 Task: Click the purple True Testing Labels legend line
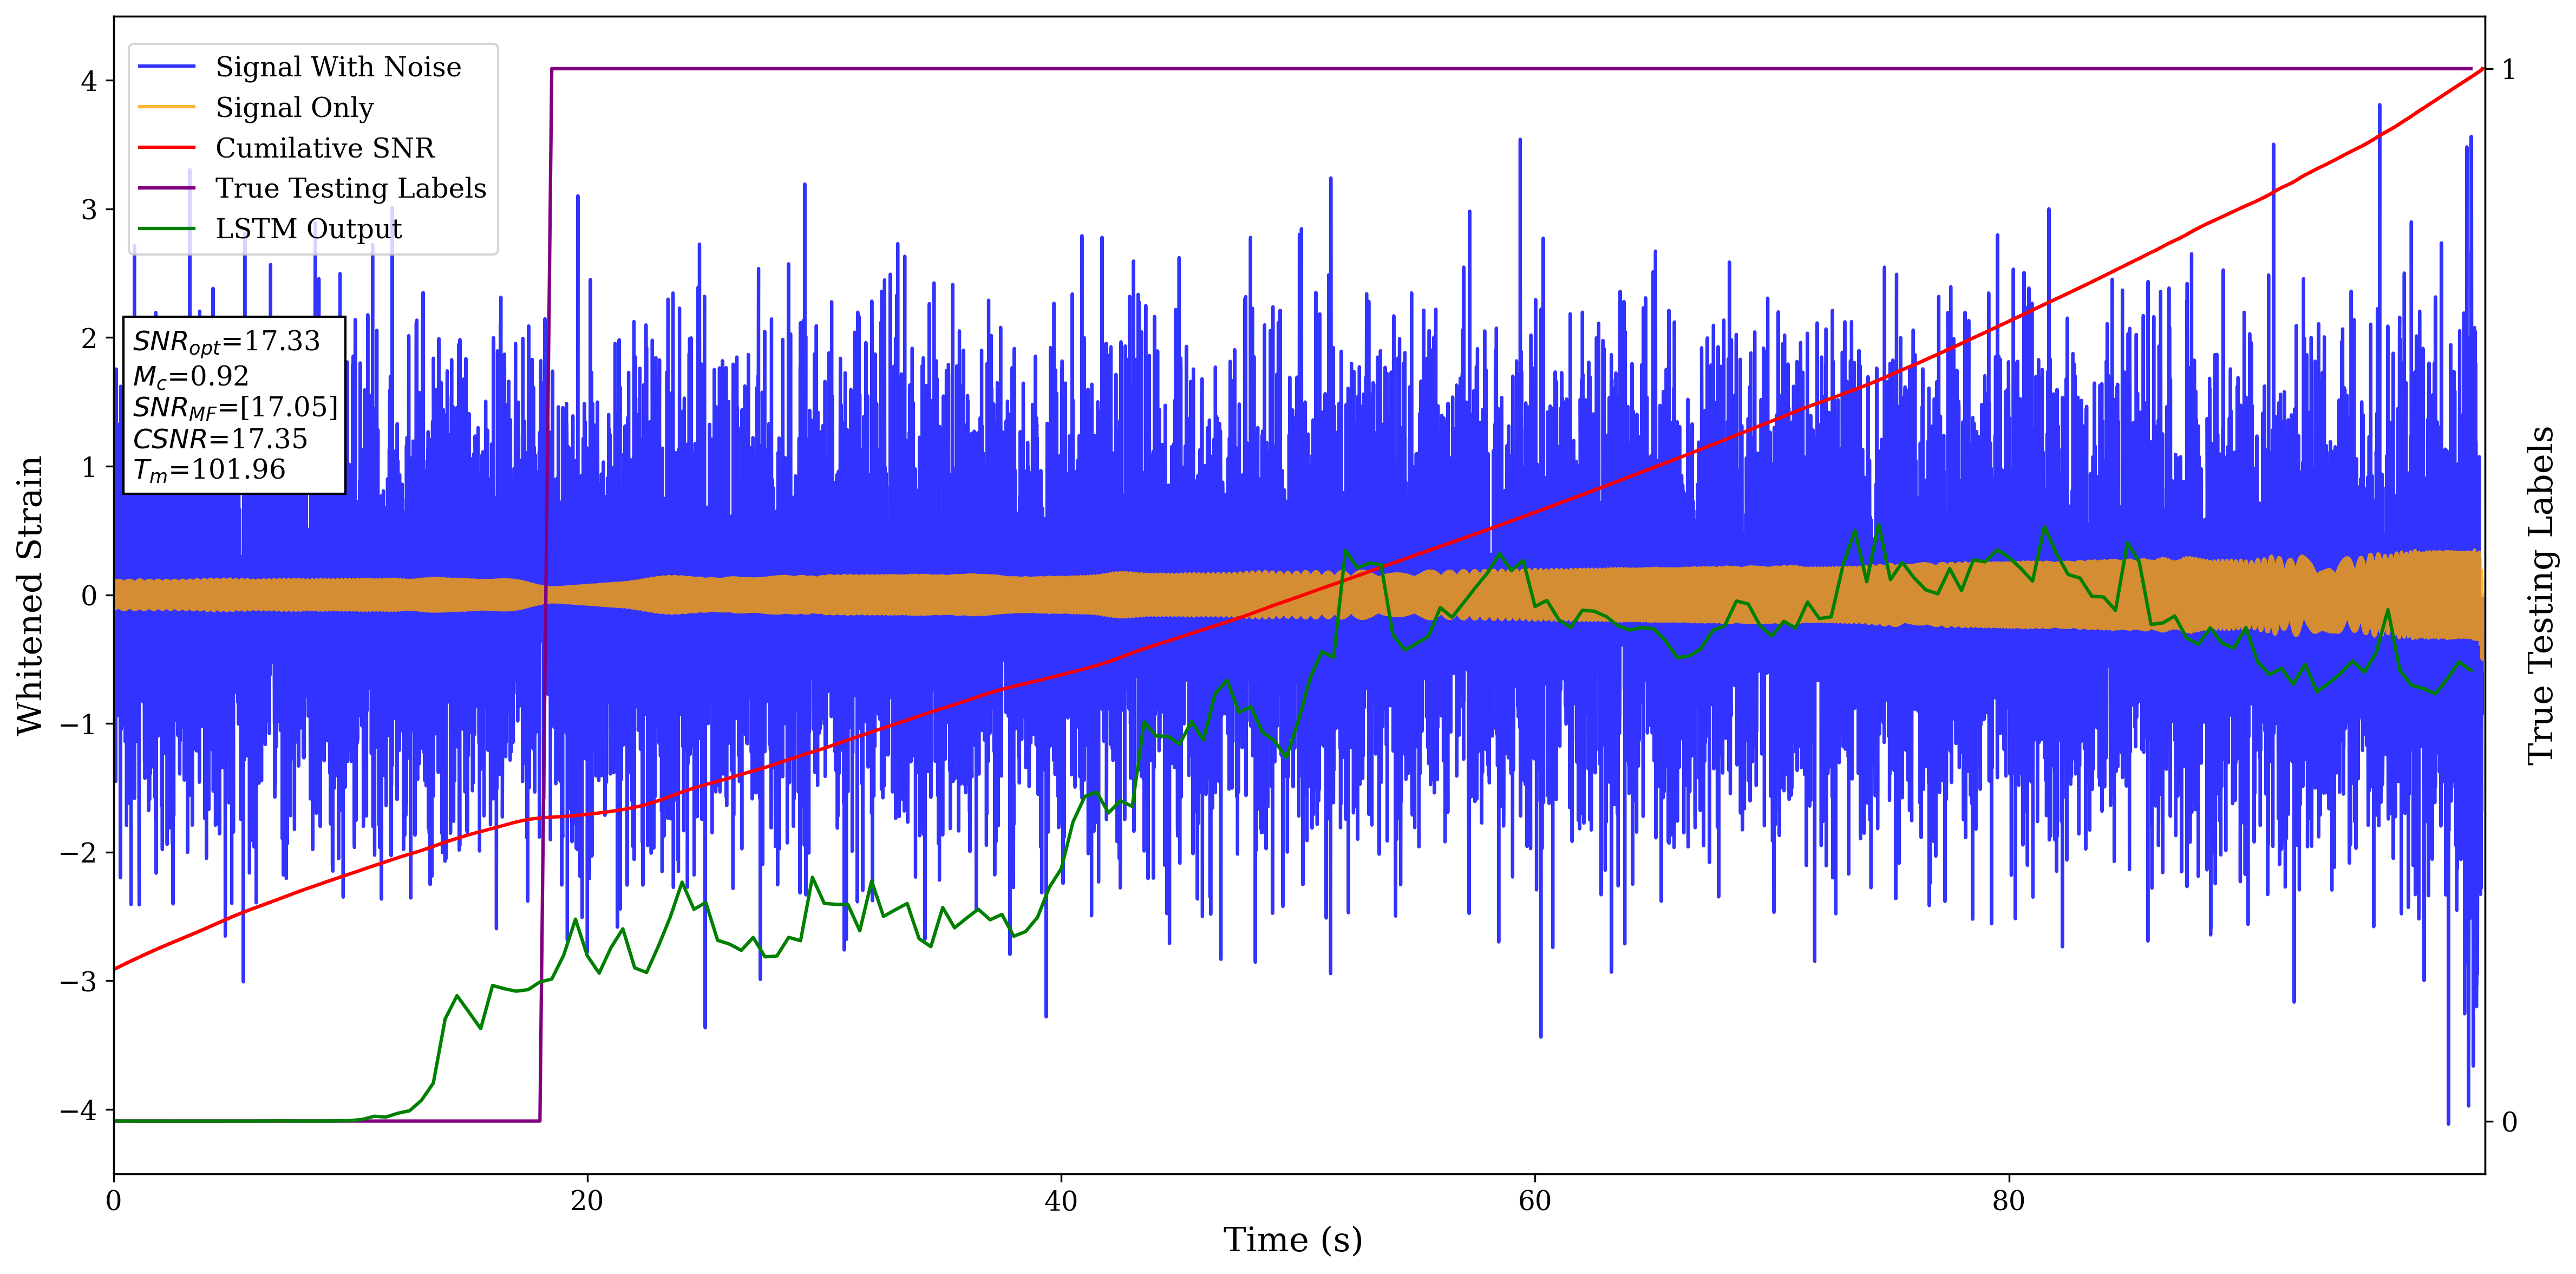166,188
